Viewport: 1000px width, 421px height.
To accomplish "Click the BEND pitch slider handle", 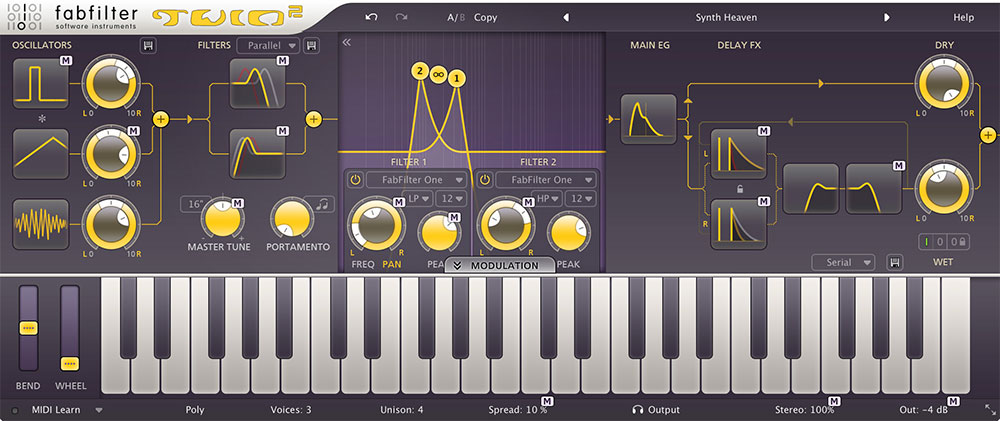I will pos(28,329).
